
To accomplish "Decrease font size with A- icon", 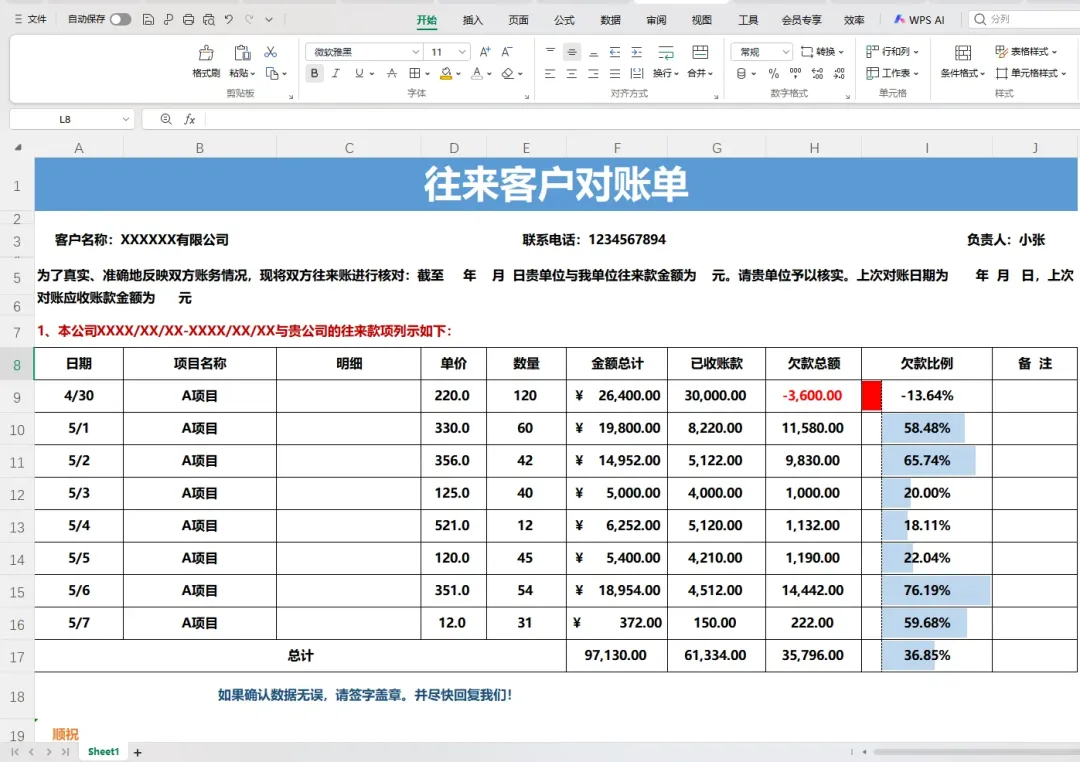I will click(x=507, y=52).
